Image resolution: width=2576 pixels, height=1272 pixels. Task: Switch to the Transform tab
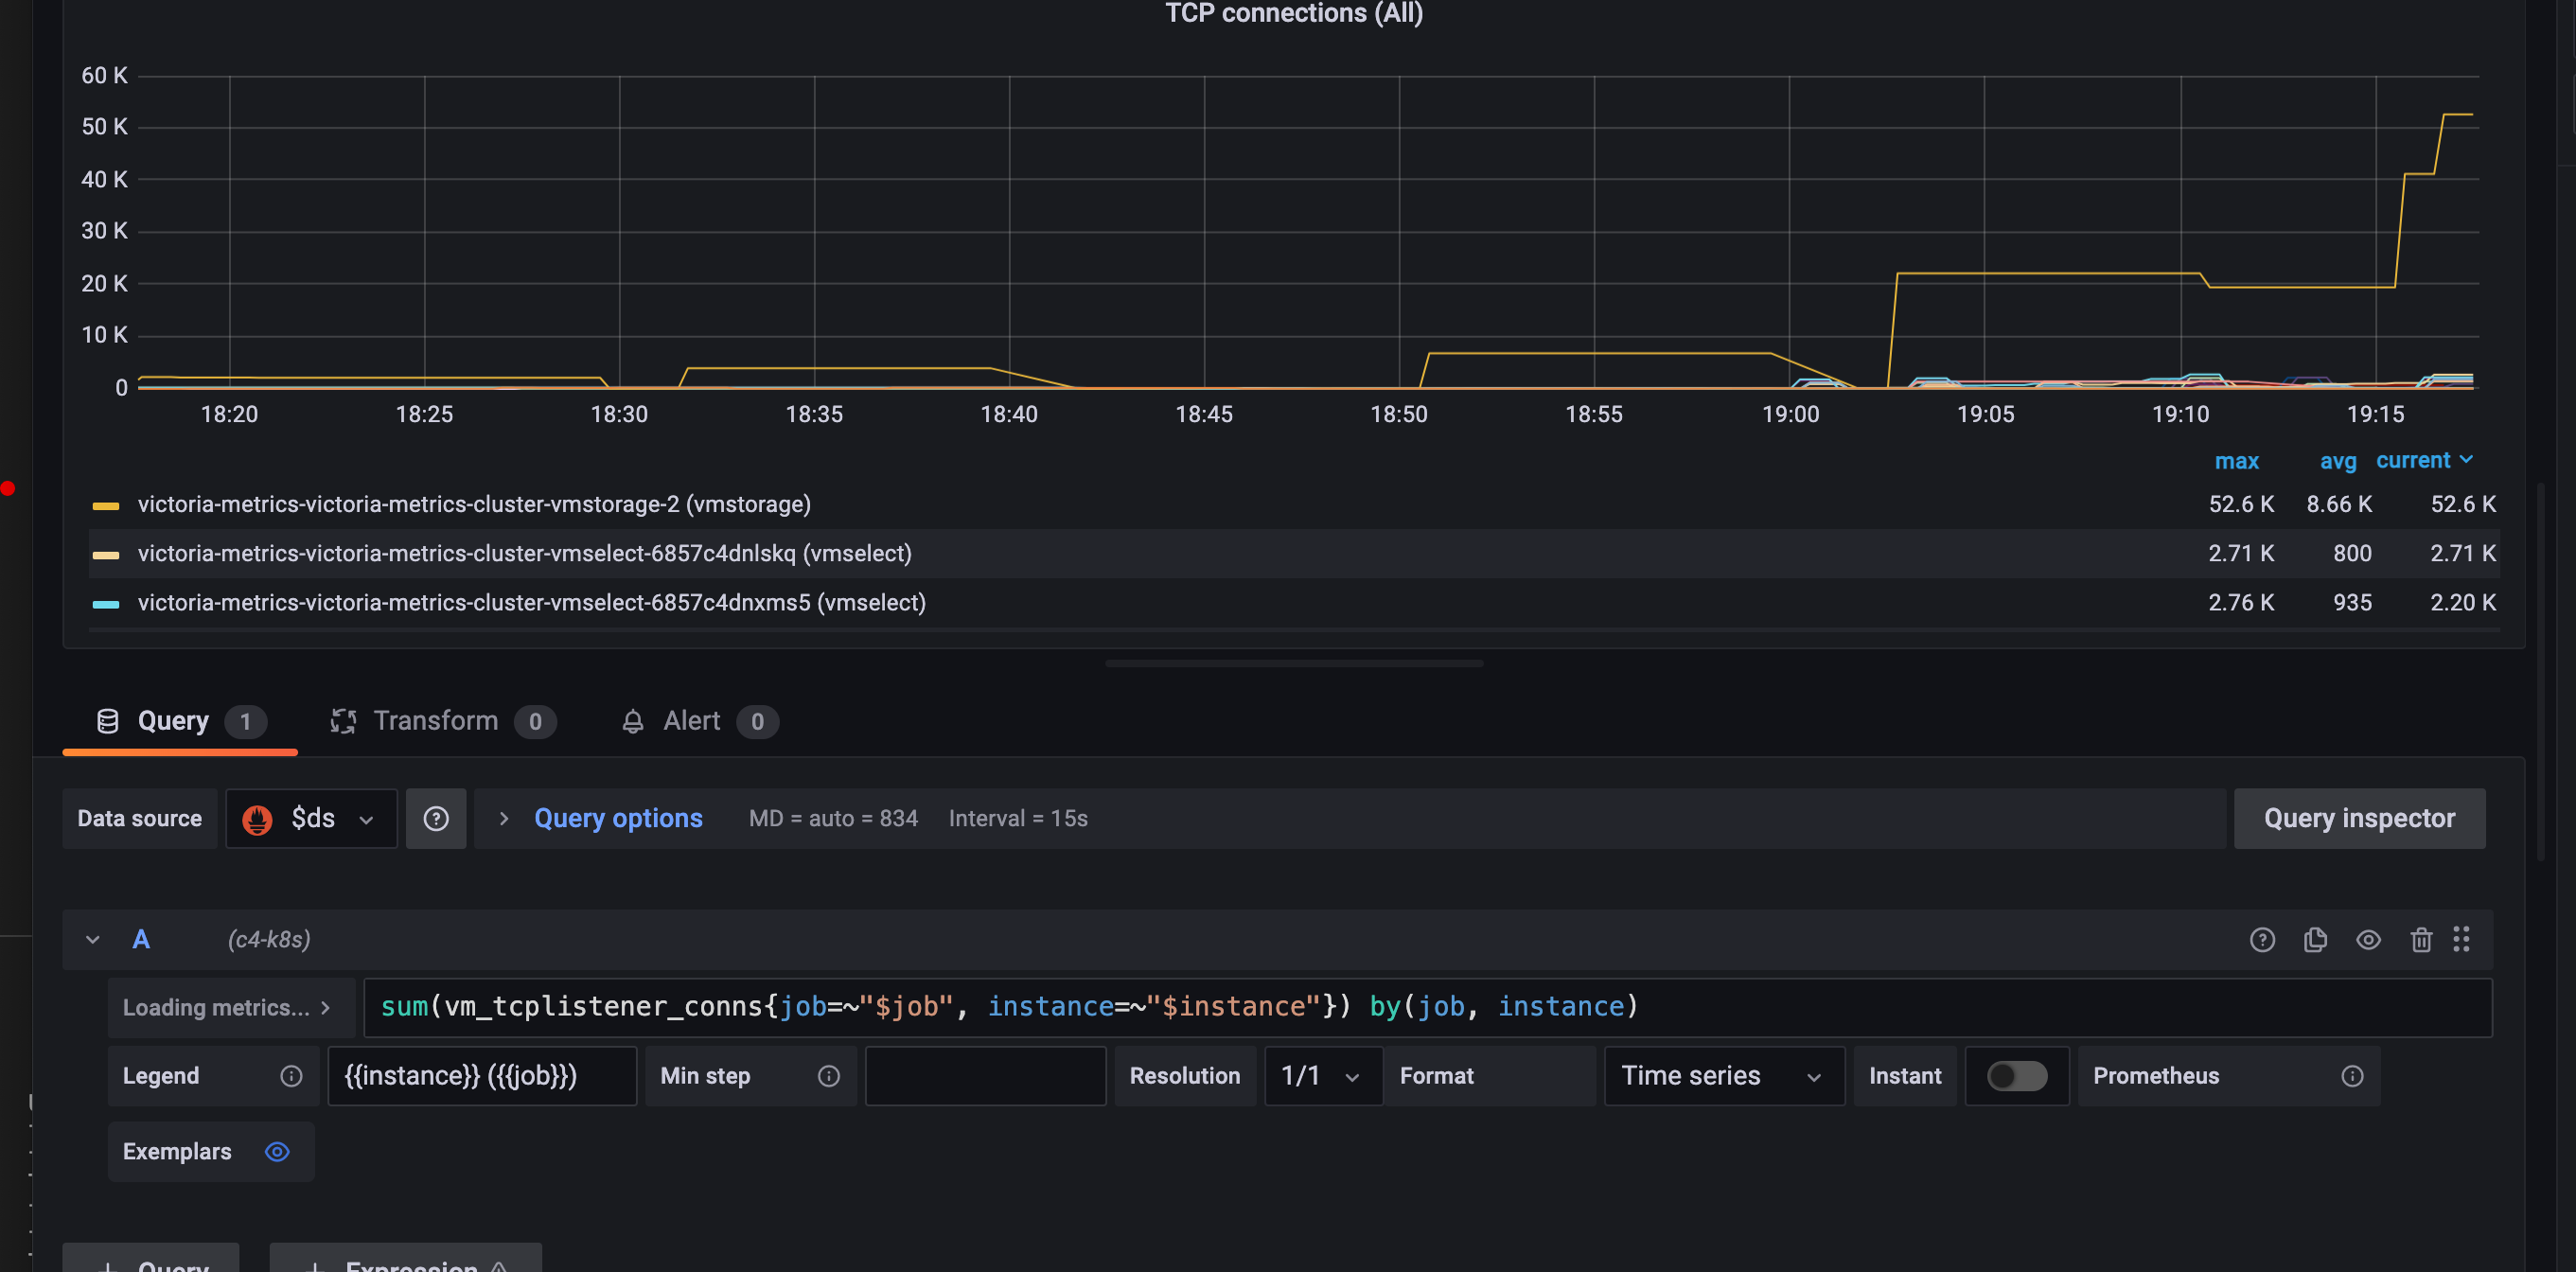point(435,720)
